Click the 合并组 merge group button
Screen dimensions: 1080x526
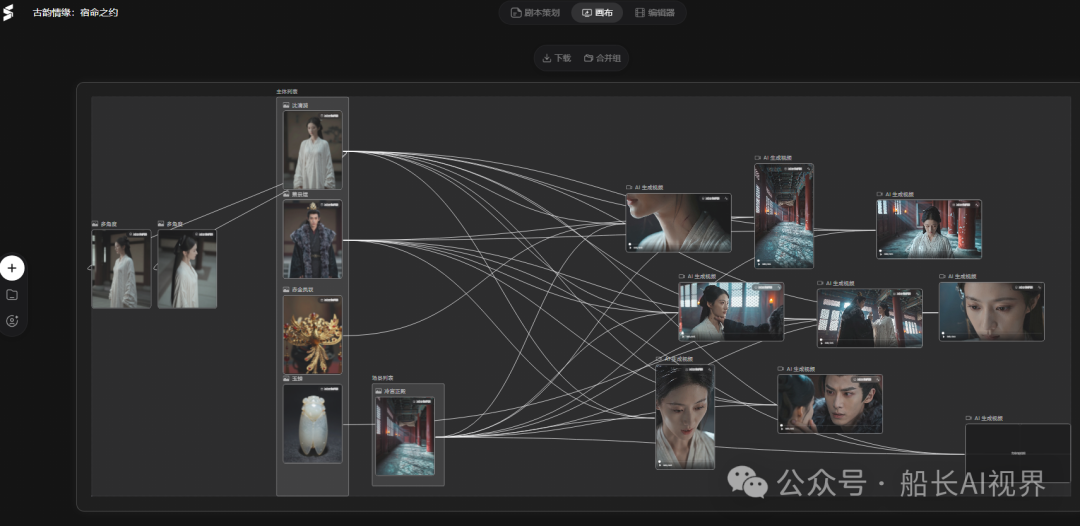point(603,58)
